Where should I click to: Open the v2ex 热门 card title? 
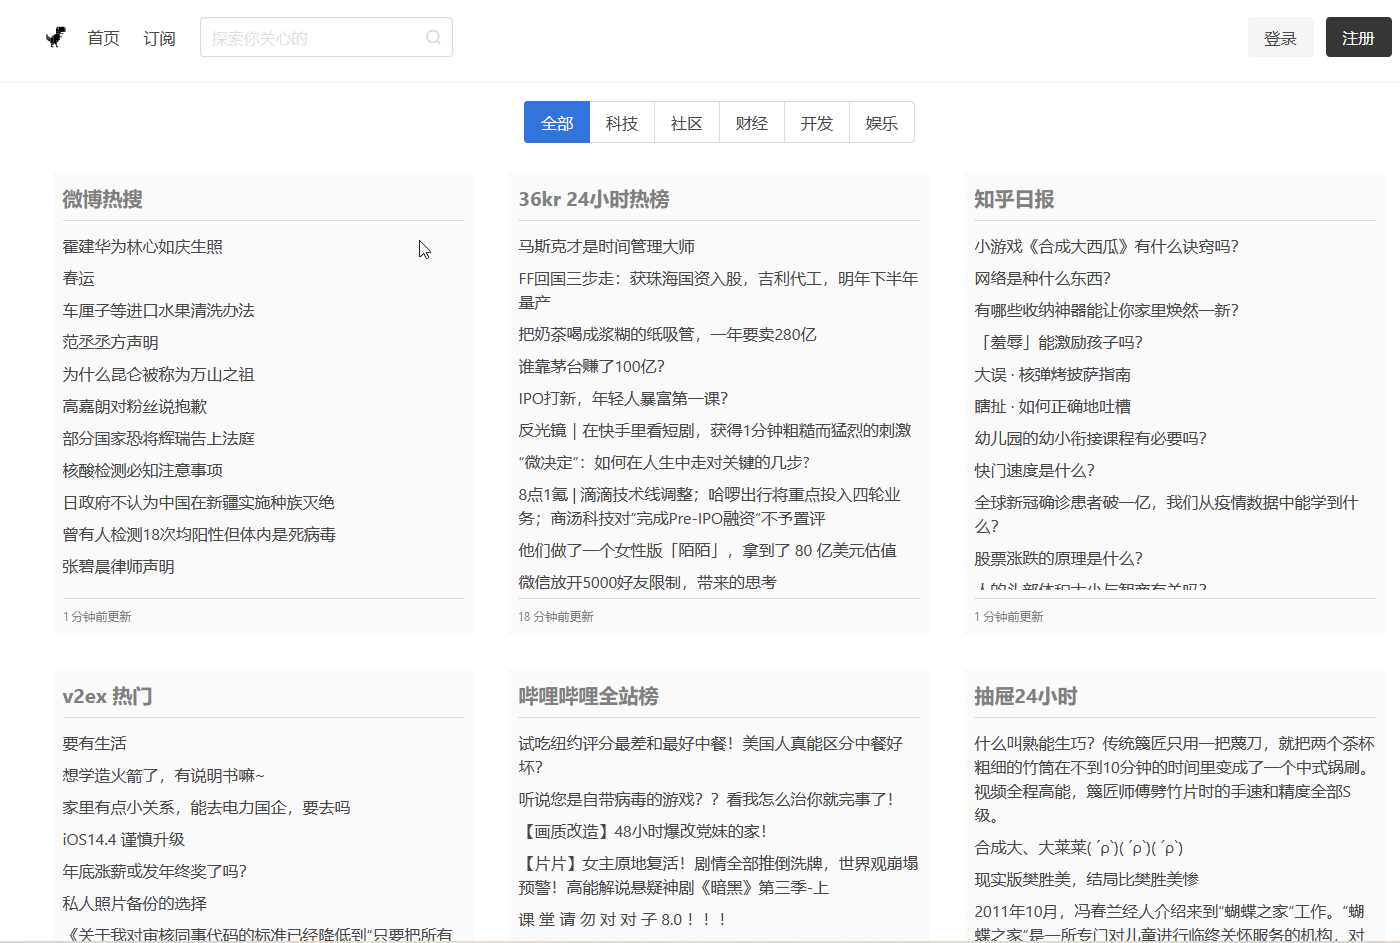point(108,696)
